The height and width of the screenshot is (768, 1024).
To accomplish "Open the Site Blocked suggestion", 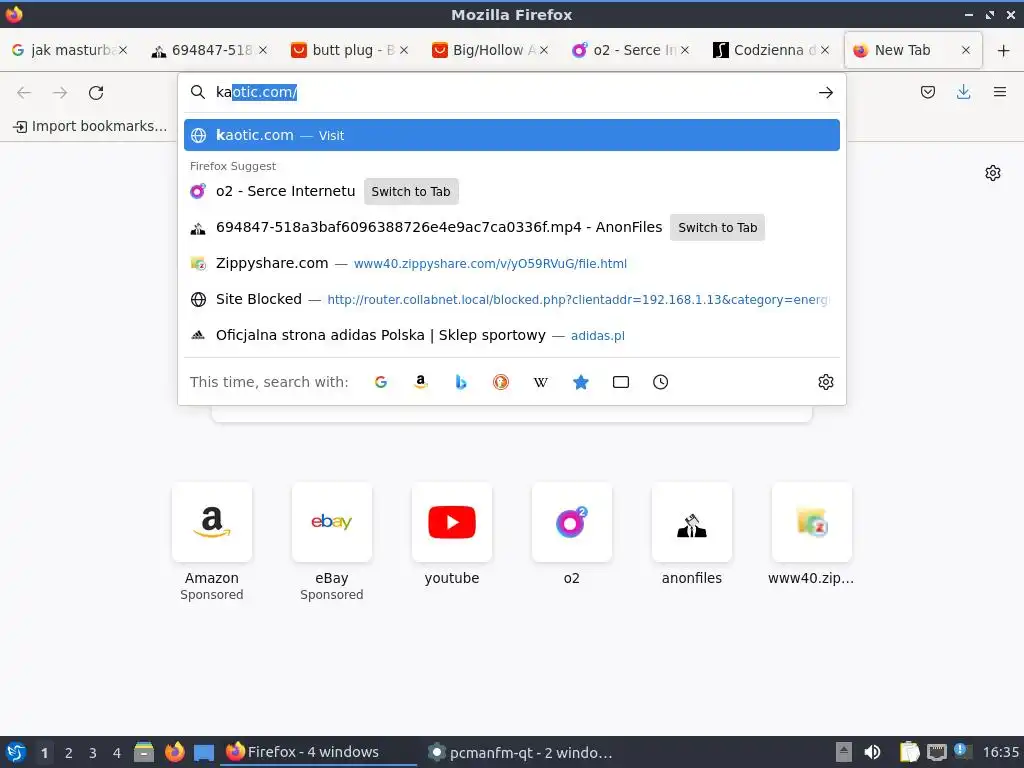I will (x=511, y=299).
